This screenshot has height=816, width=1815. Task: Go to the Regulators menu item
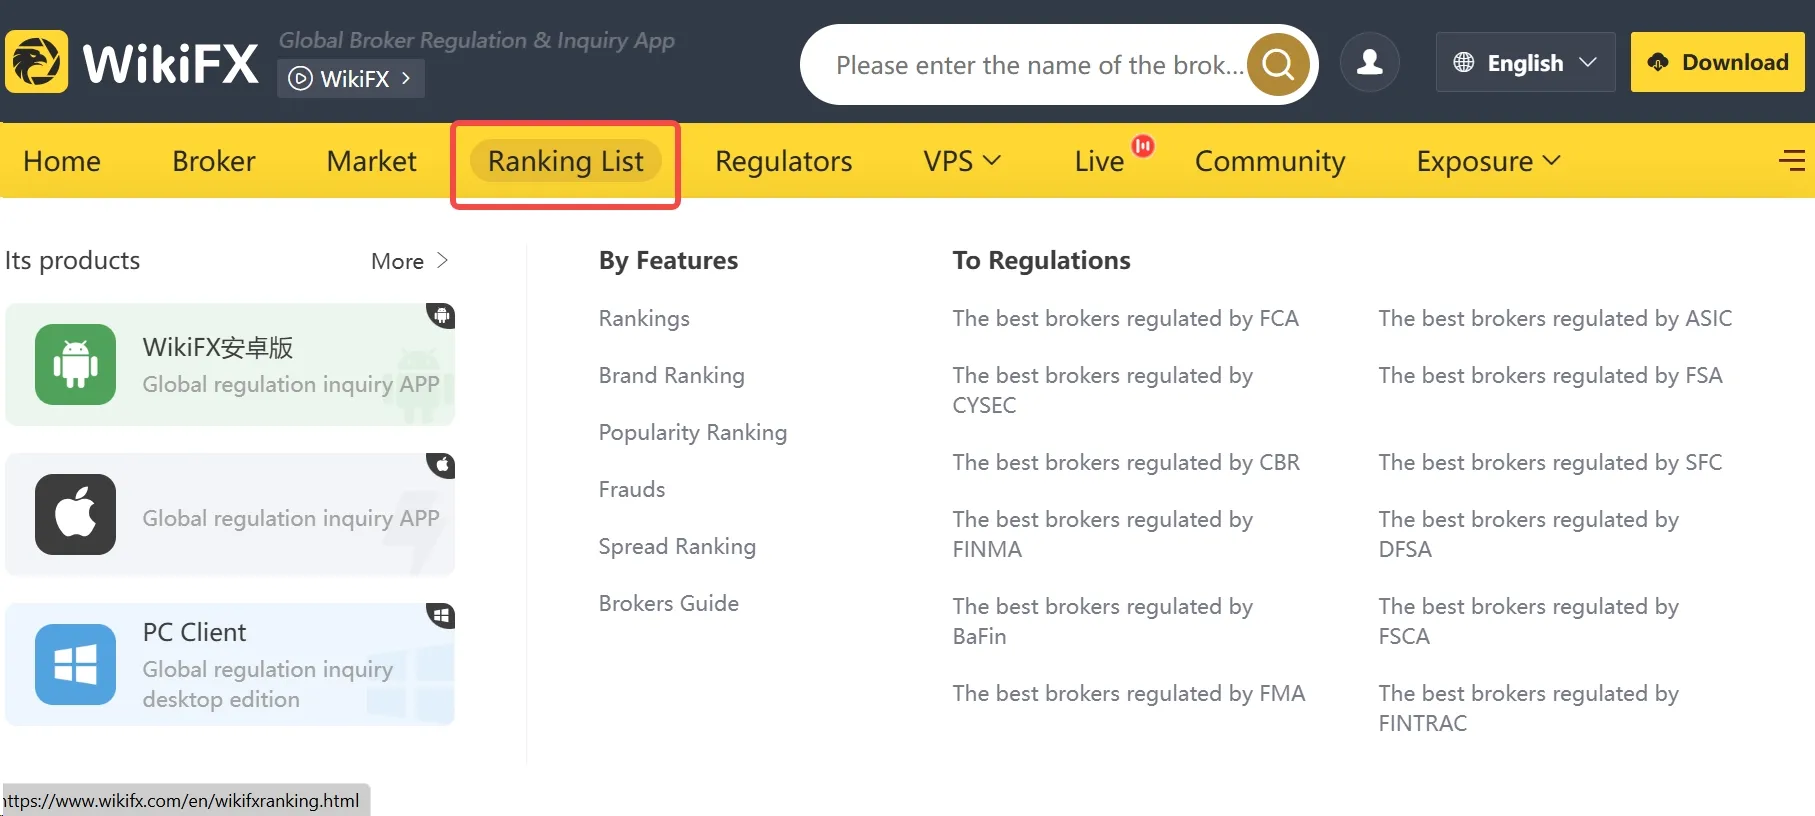(x=783, y=161)
